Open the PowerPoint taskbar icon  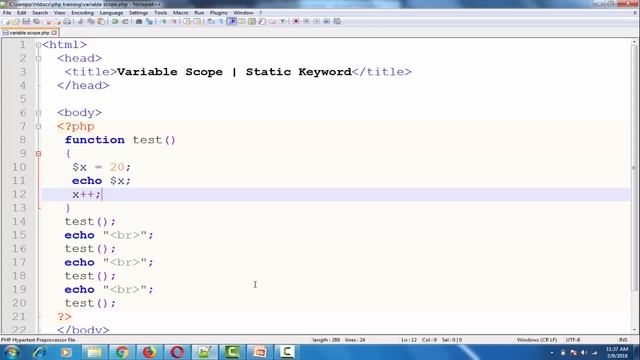pos(260,352)
